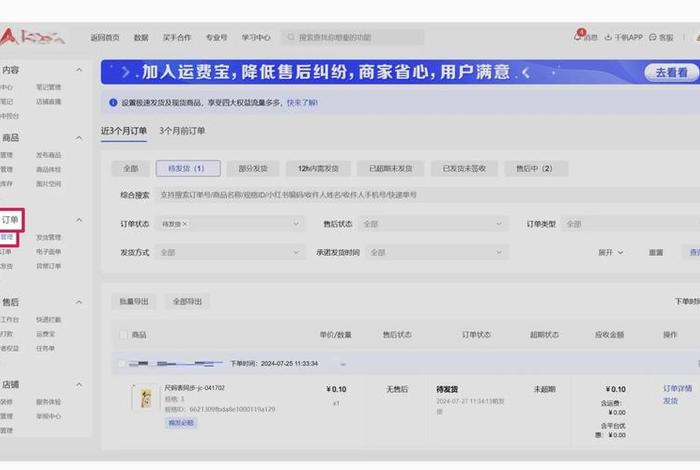Collapse the 售后 sidebar section
This screenshot has height=470, width=700.
coord(79,302)
